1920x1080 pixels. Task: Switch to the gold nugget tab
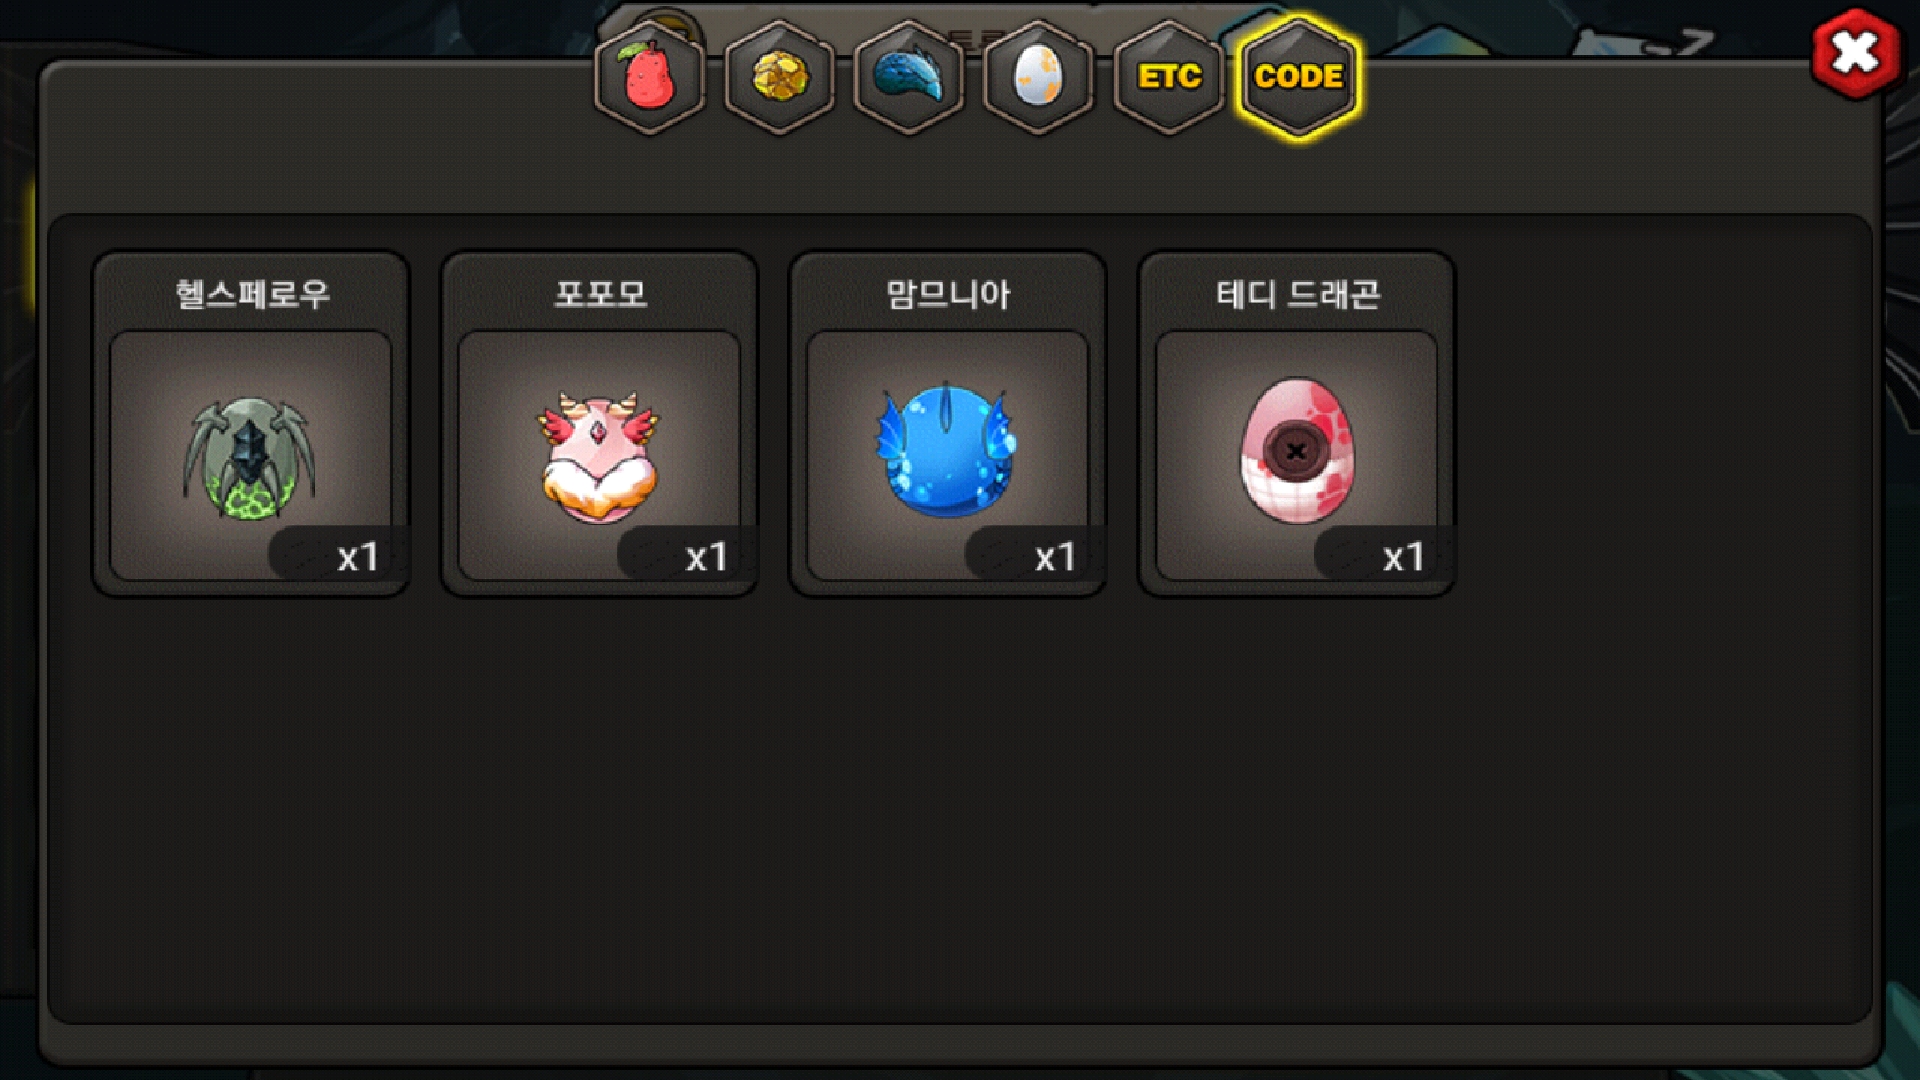tap(780, 77)
